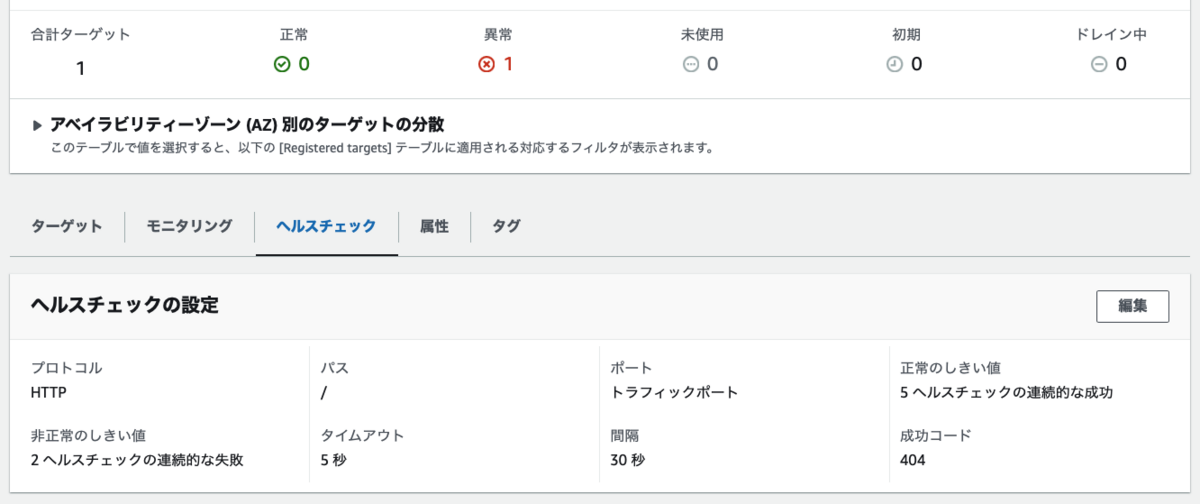Click the healthy target count 0

click(304, 64)
